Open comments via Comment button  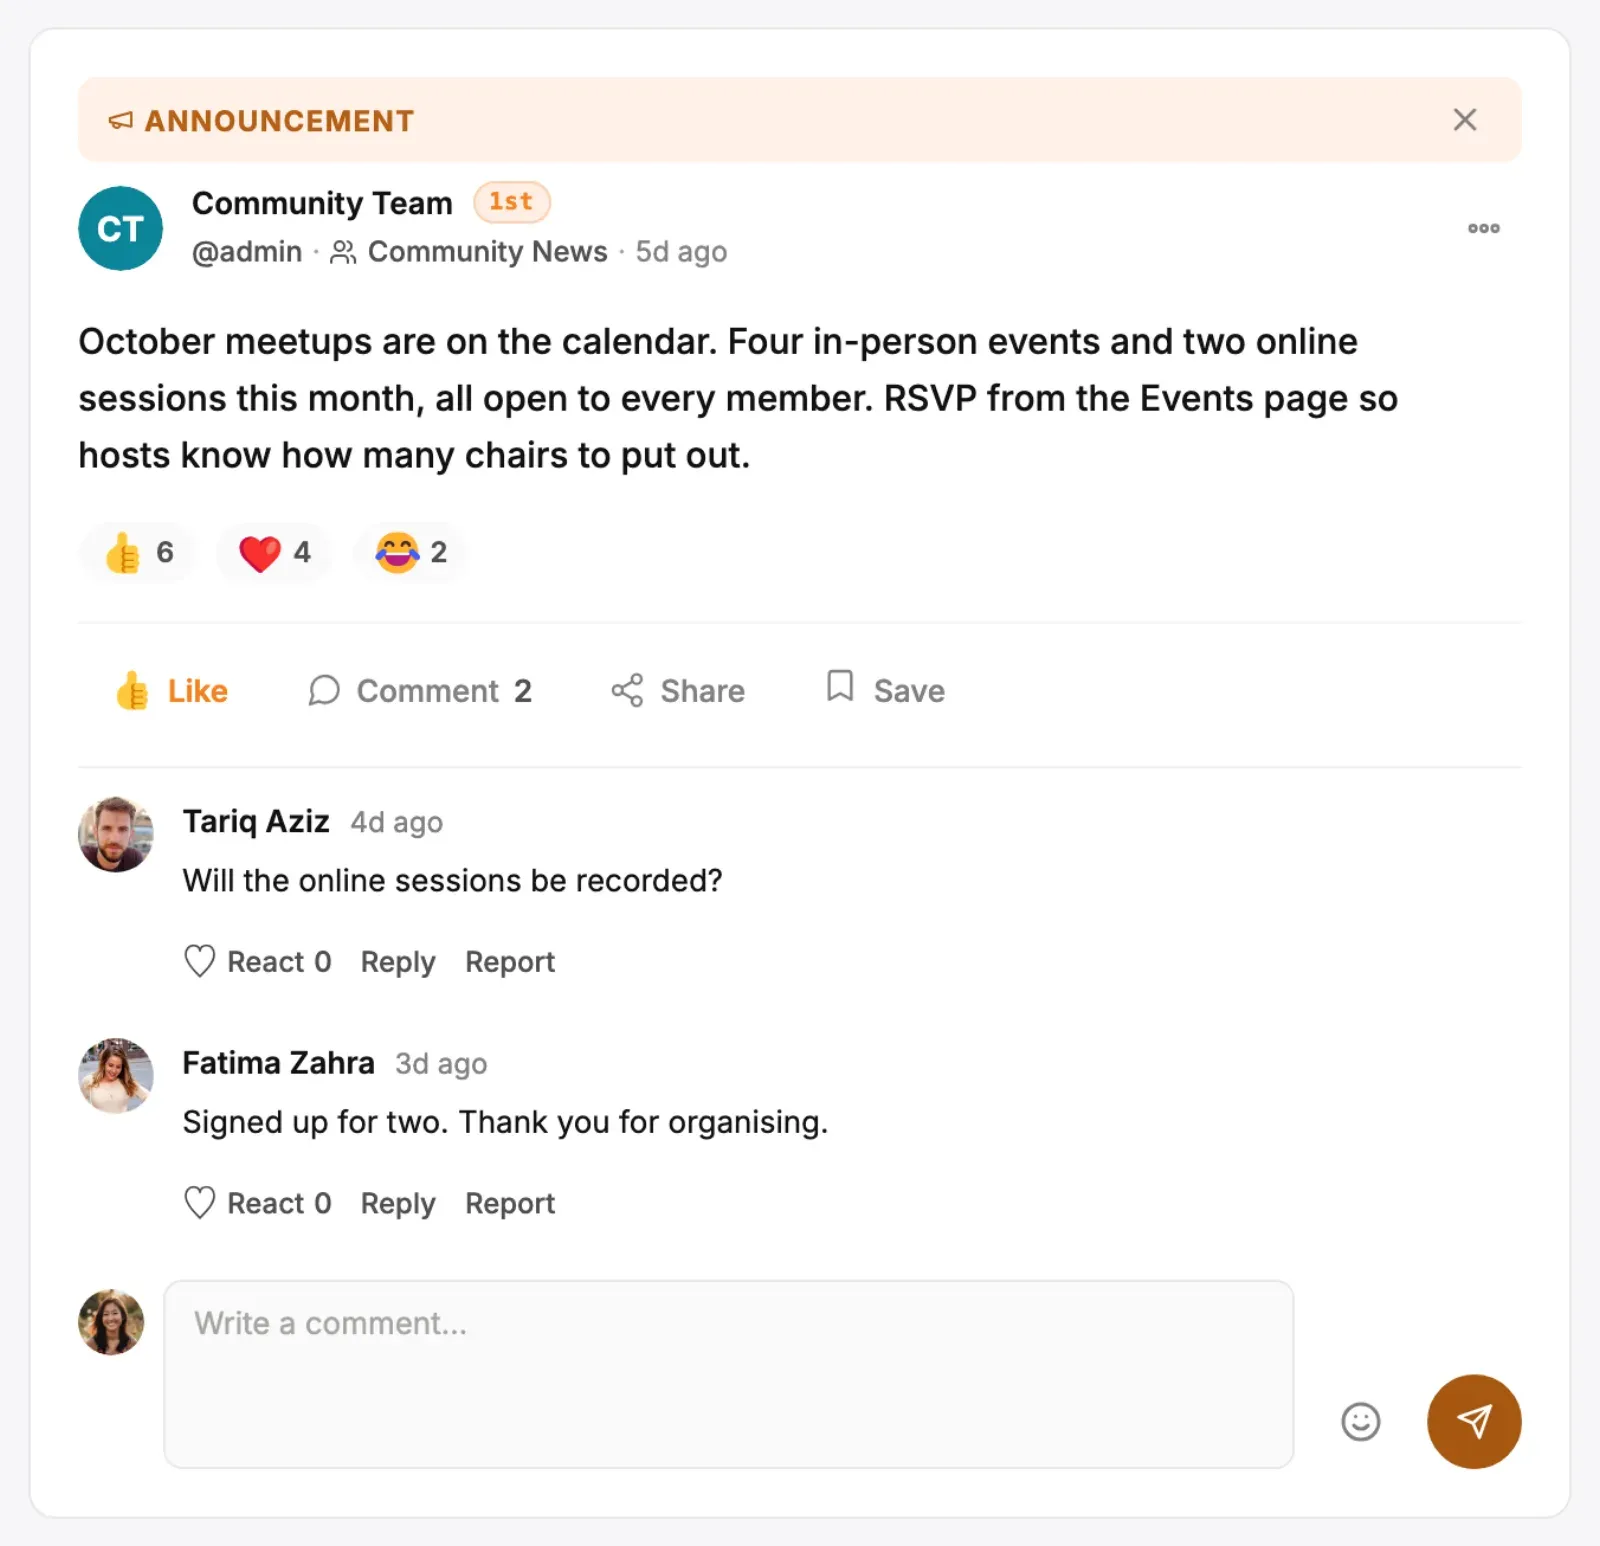coord(420,691)
